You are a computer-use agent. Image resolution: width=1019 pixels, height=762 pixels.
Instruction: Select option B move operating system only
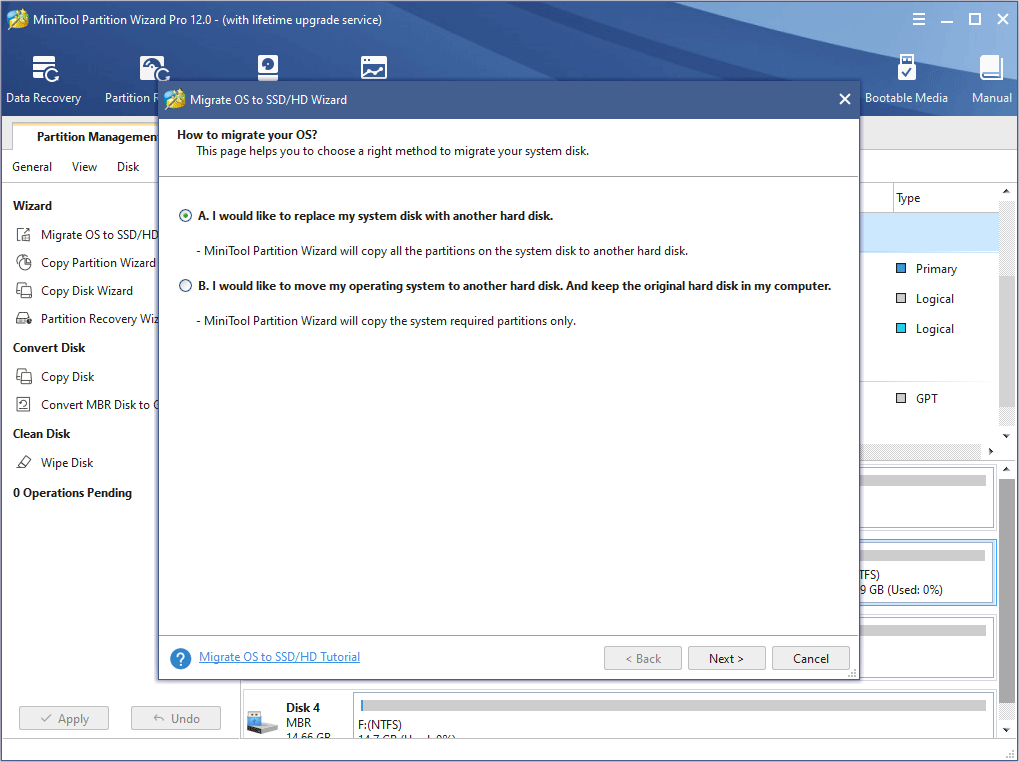[x=185, y=286]
